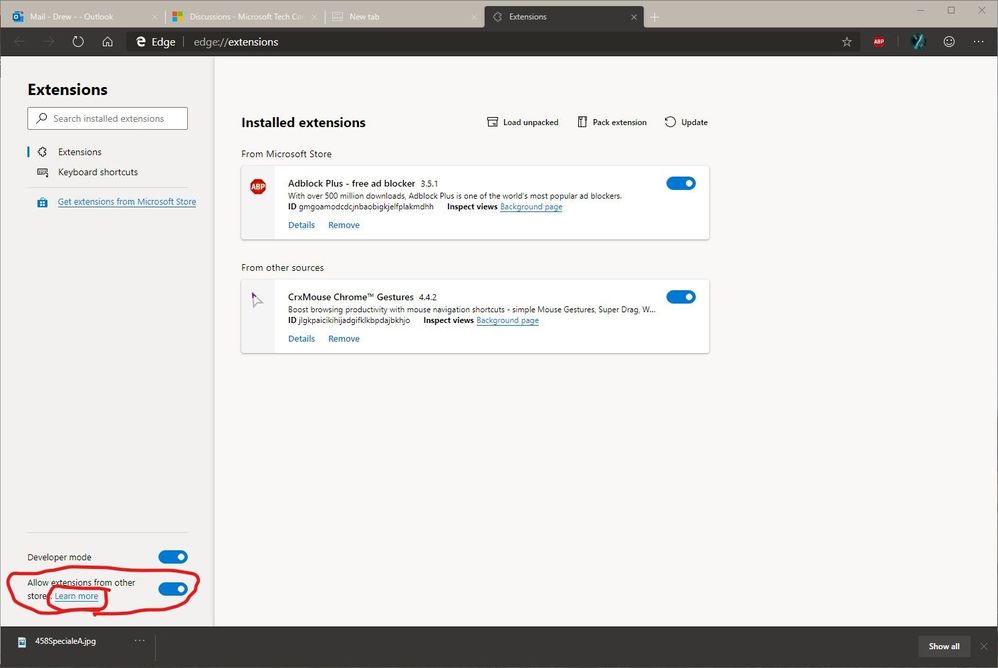Click the From other sources label
The height and width of the screenshot is (668, 998).
(x=282, y=268)
